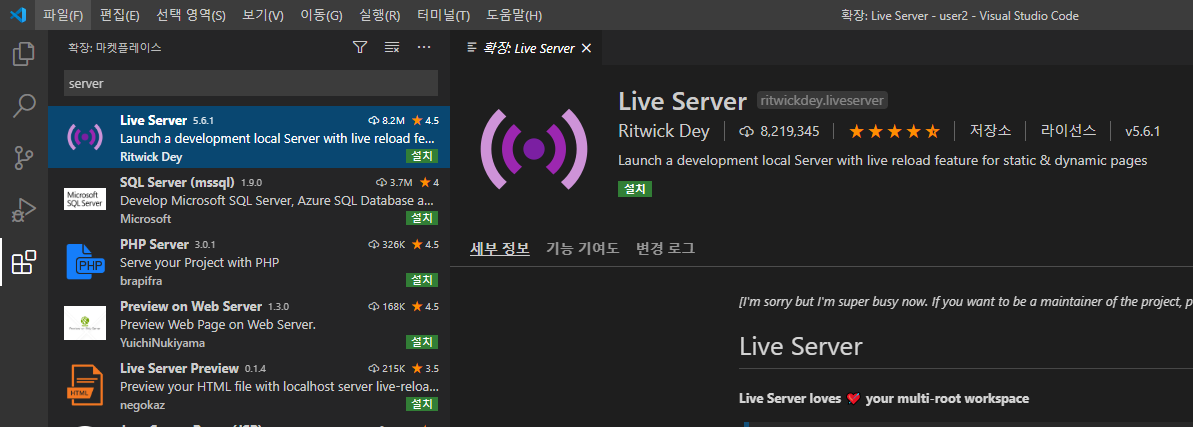This screenshot has width=1193, height=427.
Task: Open the 보기(V) menu
Action: point(262,15)
